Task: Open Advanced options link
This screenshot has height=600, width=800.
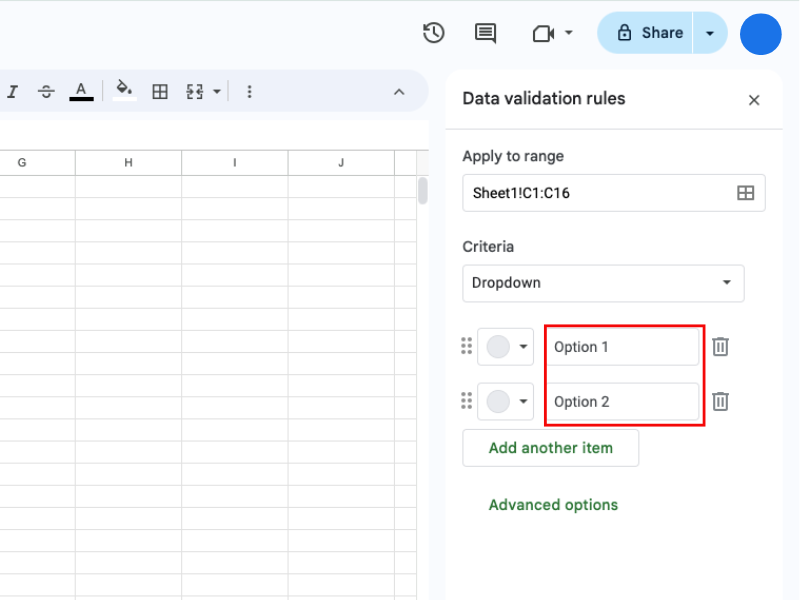Action: point(553,505)
